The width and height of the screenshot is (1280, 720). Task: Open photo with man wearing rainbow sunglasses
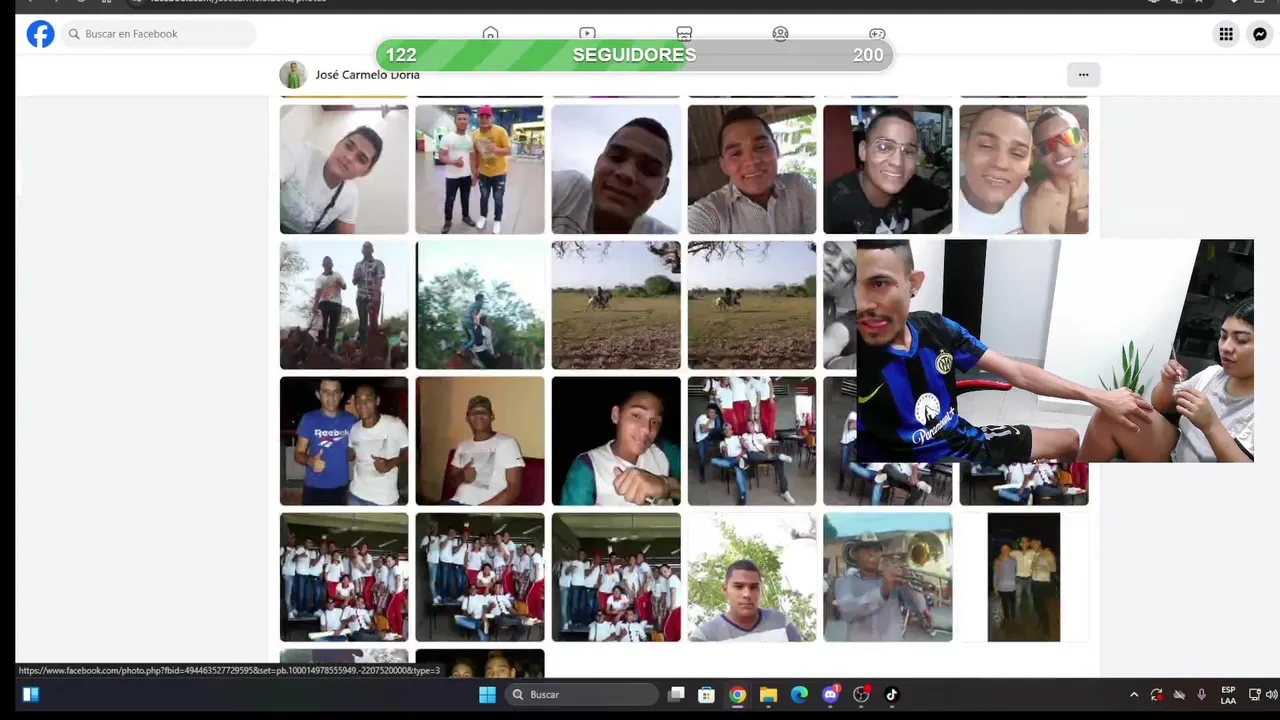(1024, 169)
